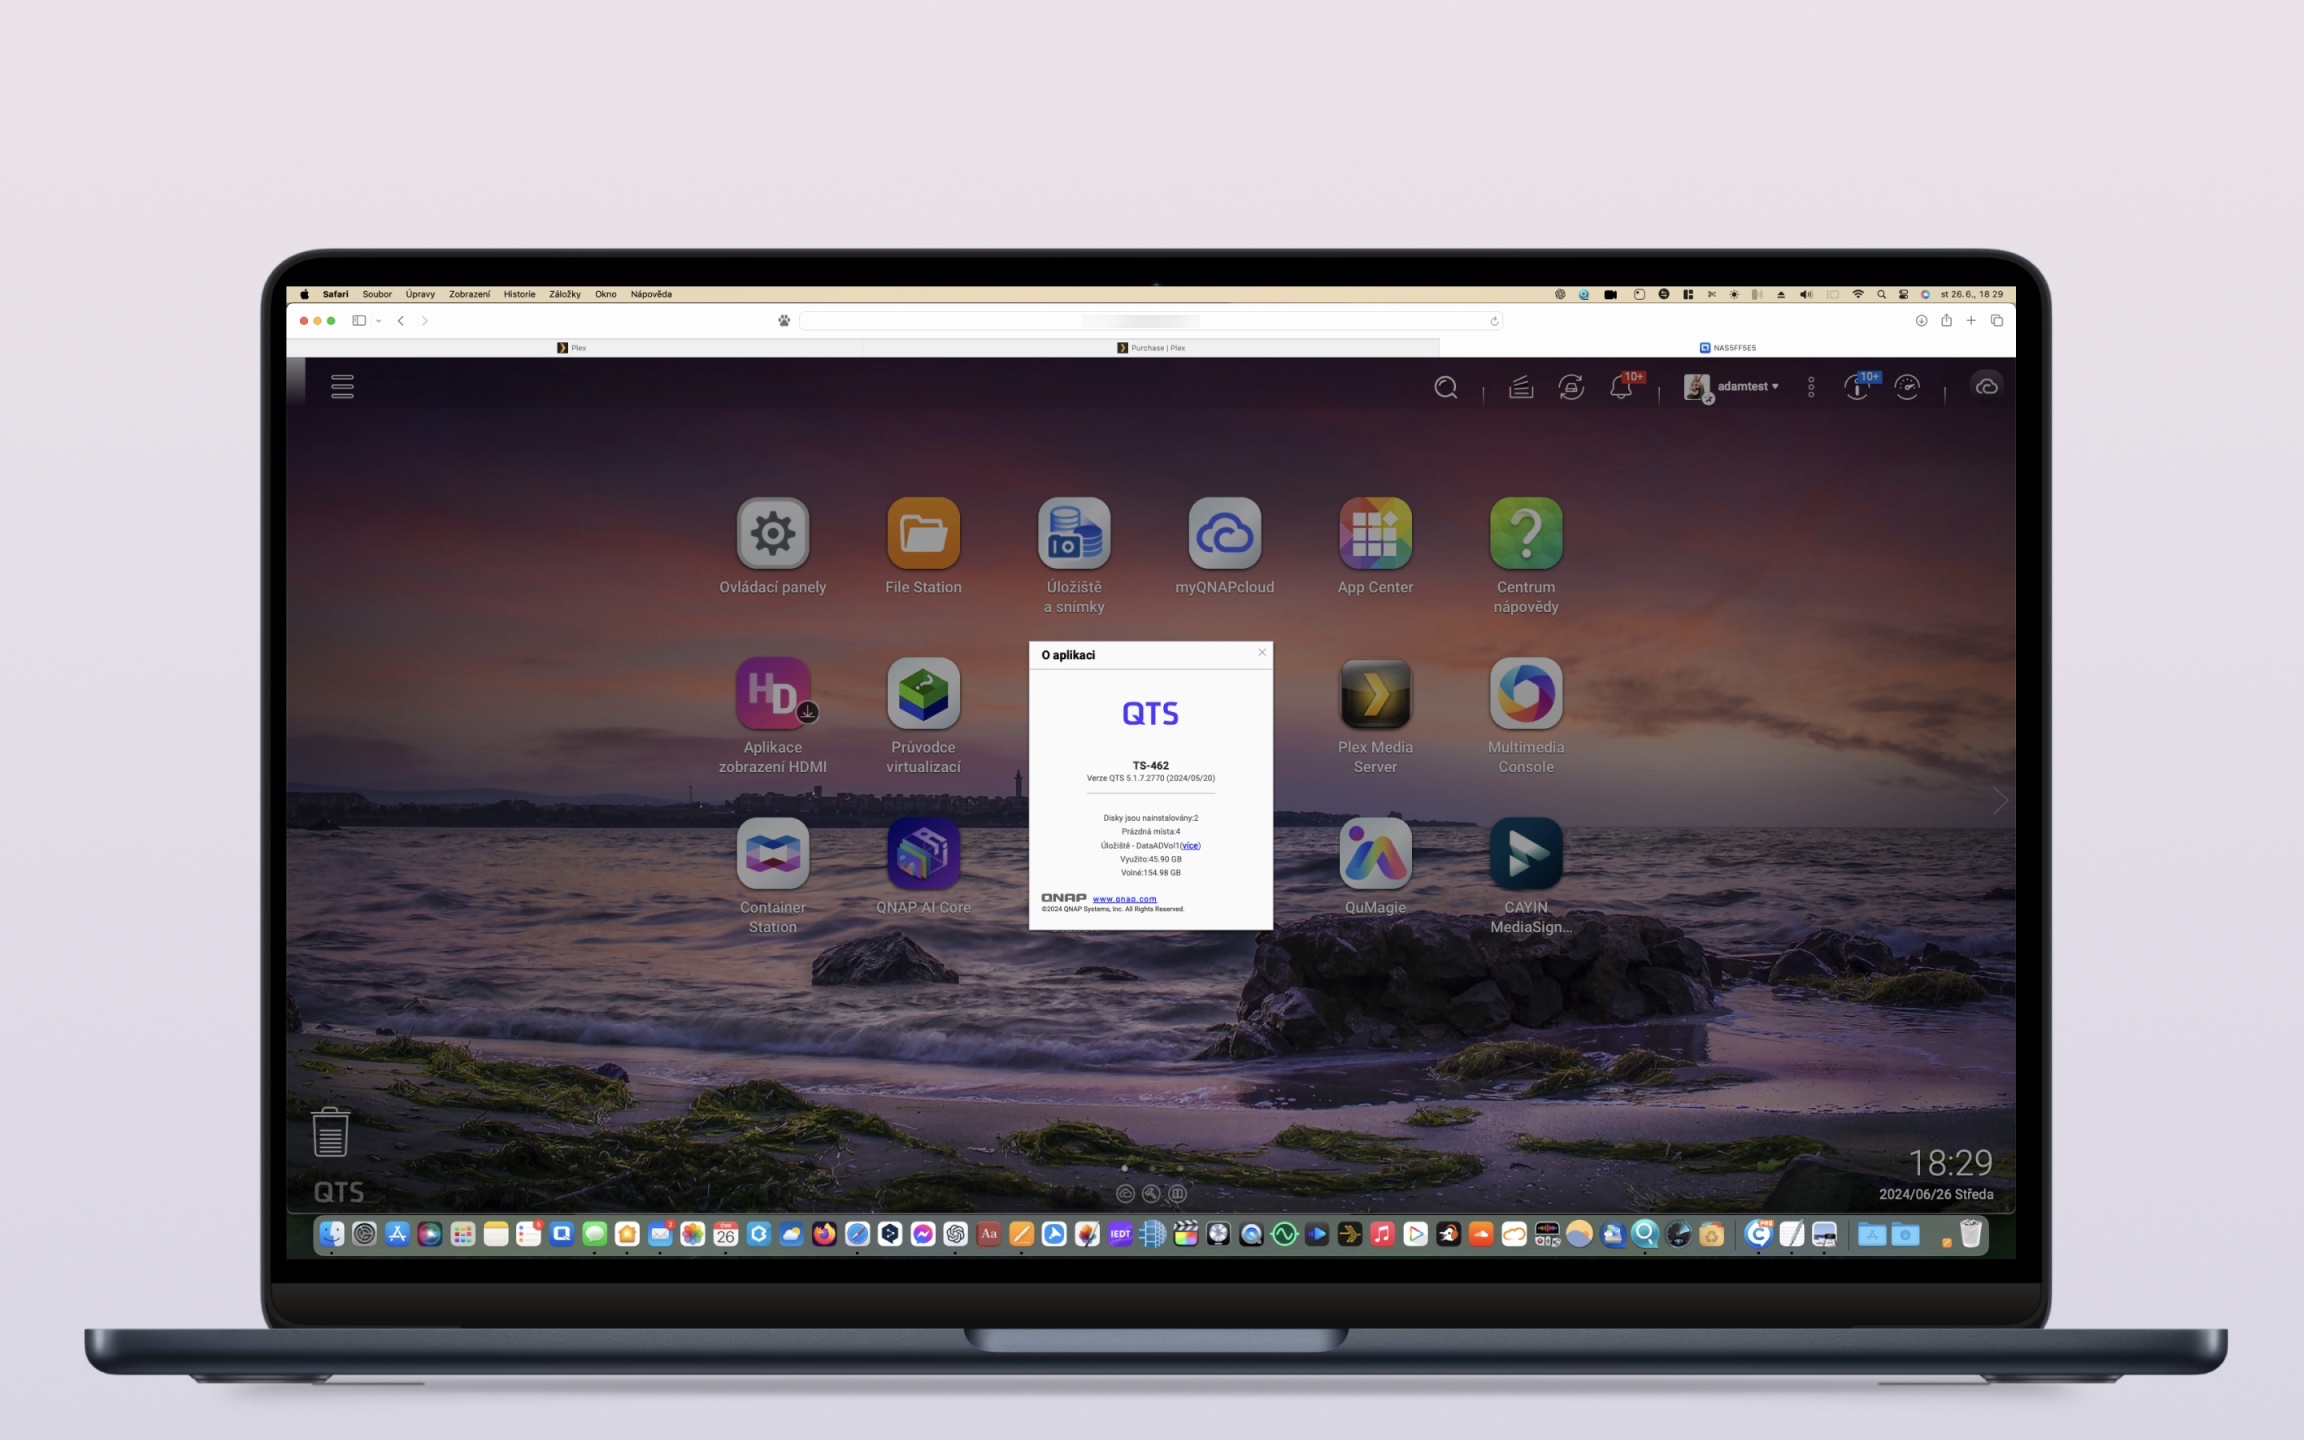Open myQNAPcloud icon

click(x=1224, y=534)
